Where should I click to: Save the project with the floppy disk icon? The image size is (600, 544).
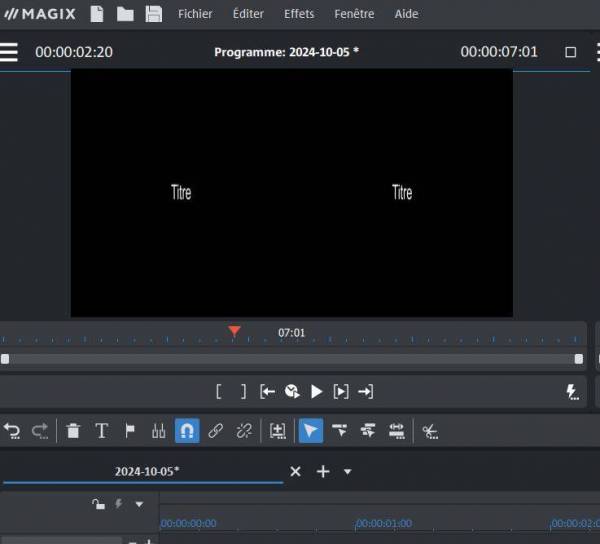coord(153,14)
